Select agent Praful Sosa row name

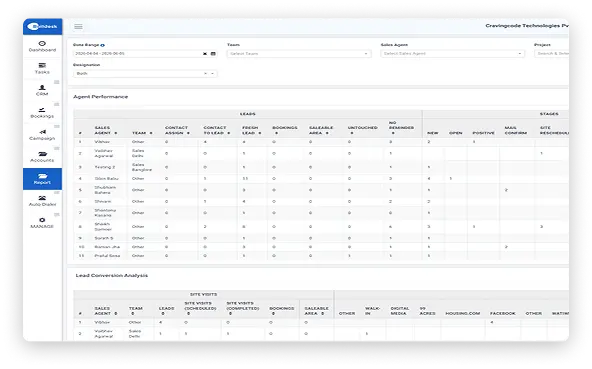point(107,256)
